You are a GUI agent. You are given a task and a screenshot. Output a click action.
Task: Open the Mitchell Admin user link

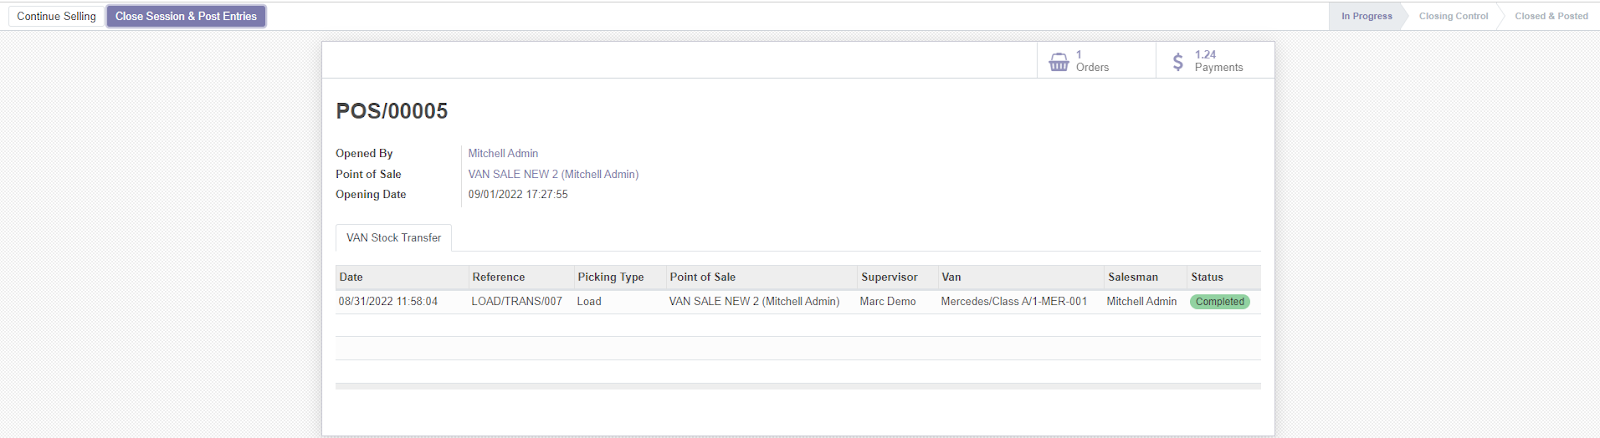[503, 153]
